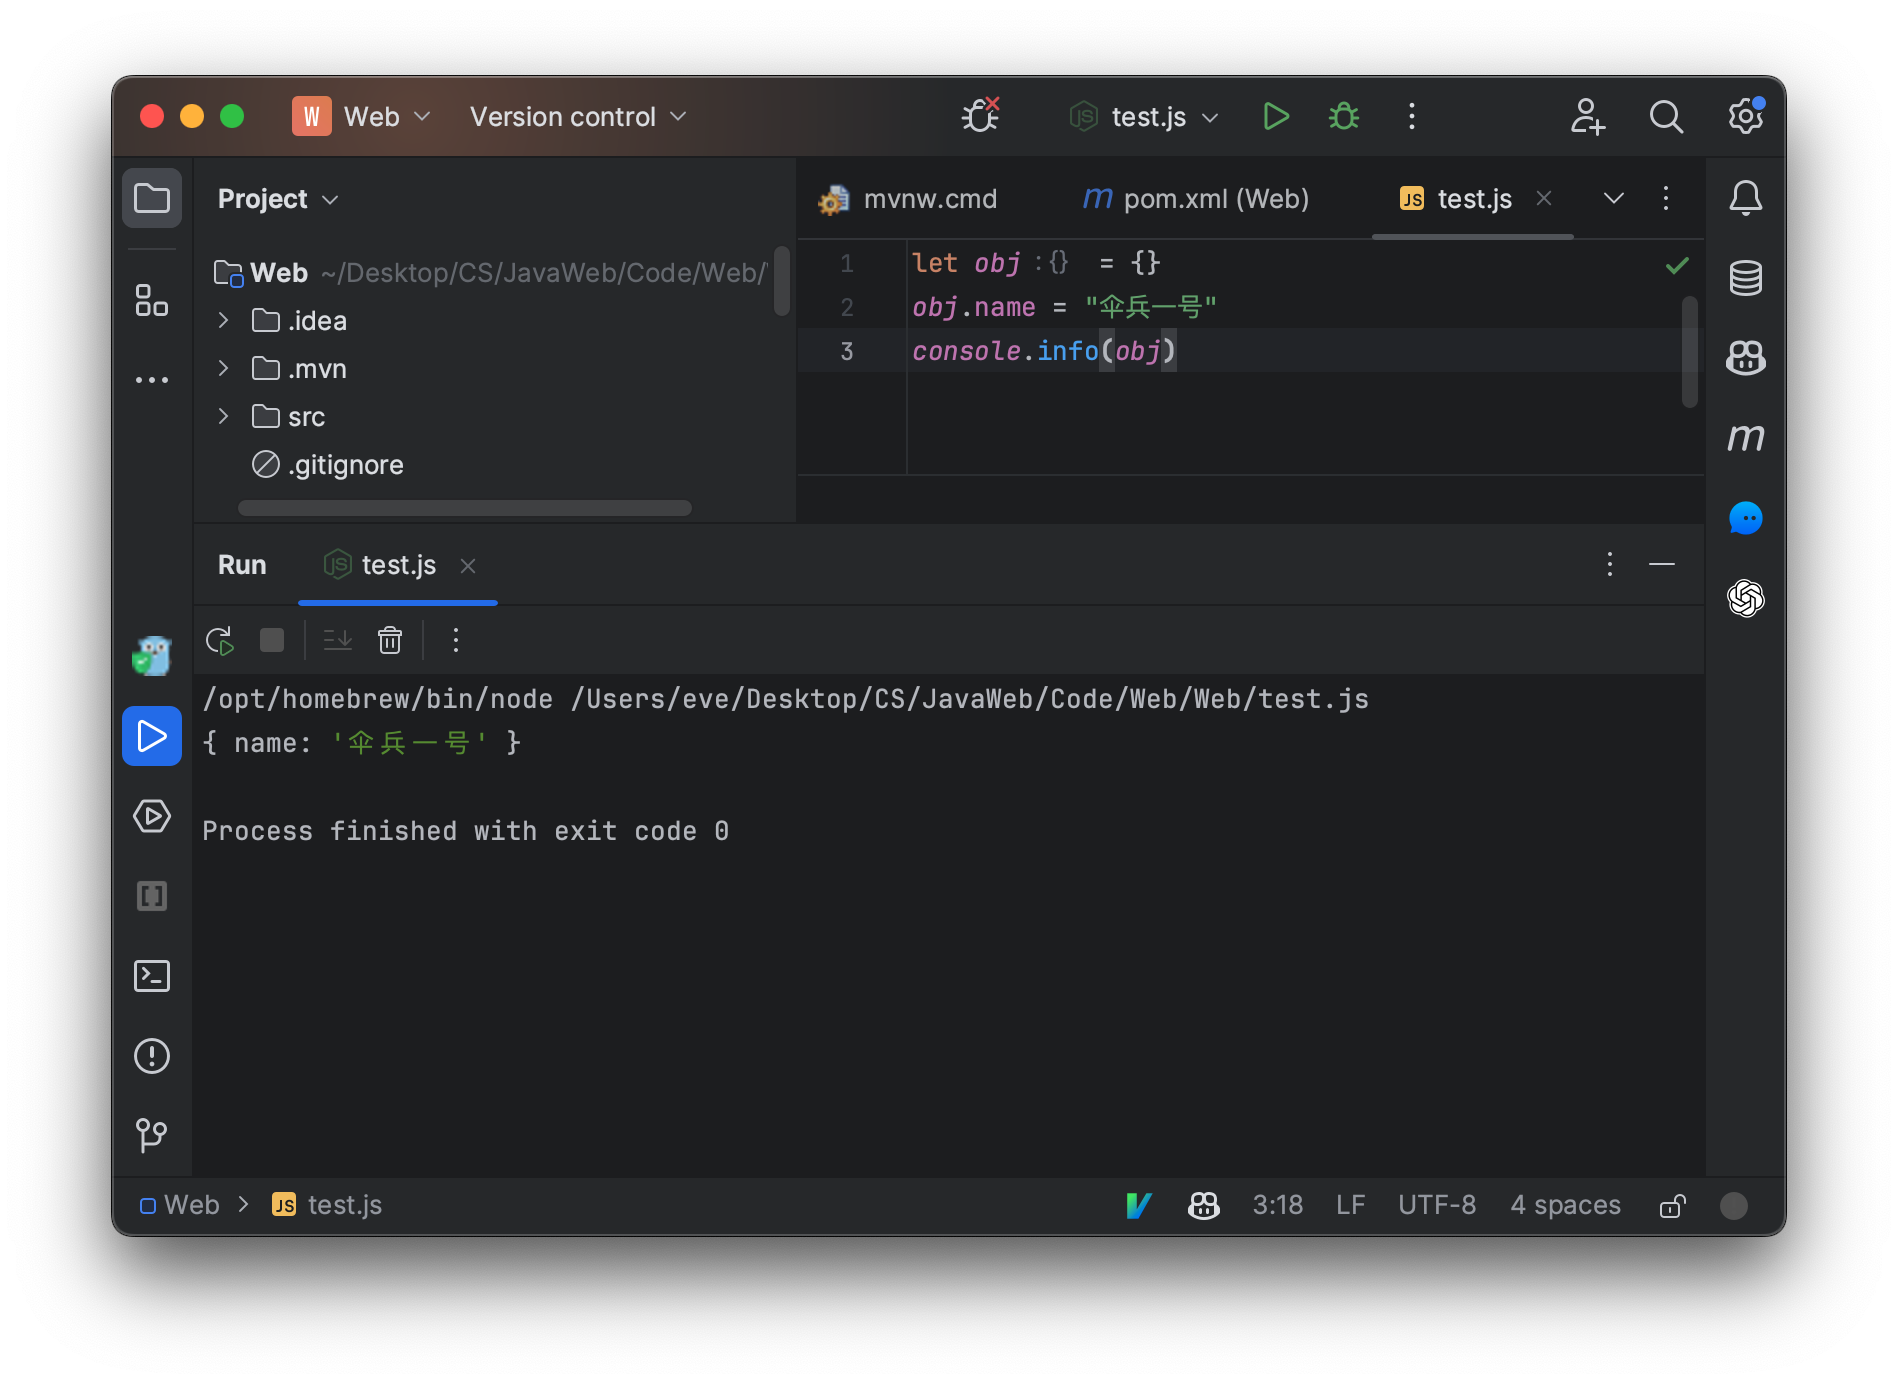Select the .gitignore file in tree
The width and height of the screenshot is (1898, 1384).
coord(328,464)
